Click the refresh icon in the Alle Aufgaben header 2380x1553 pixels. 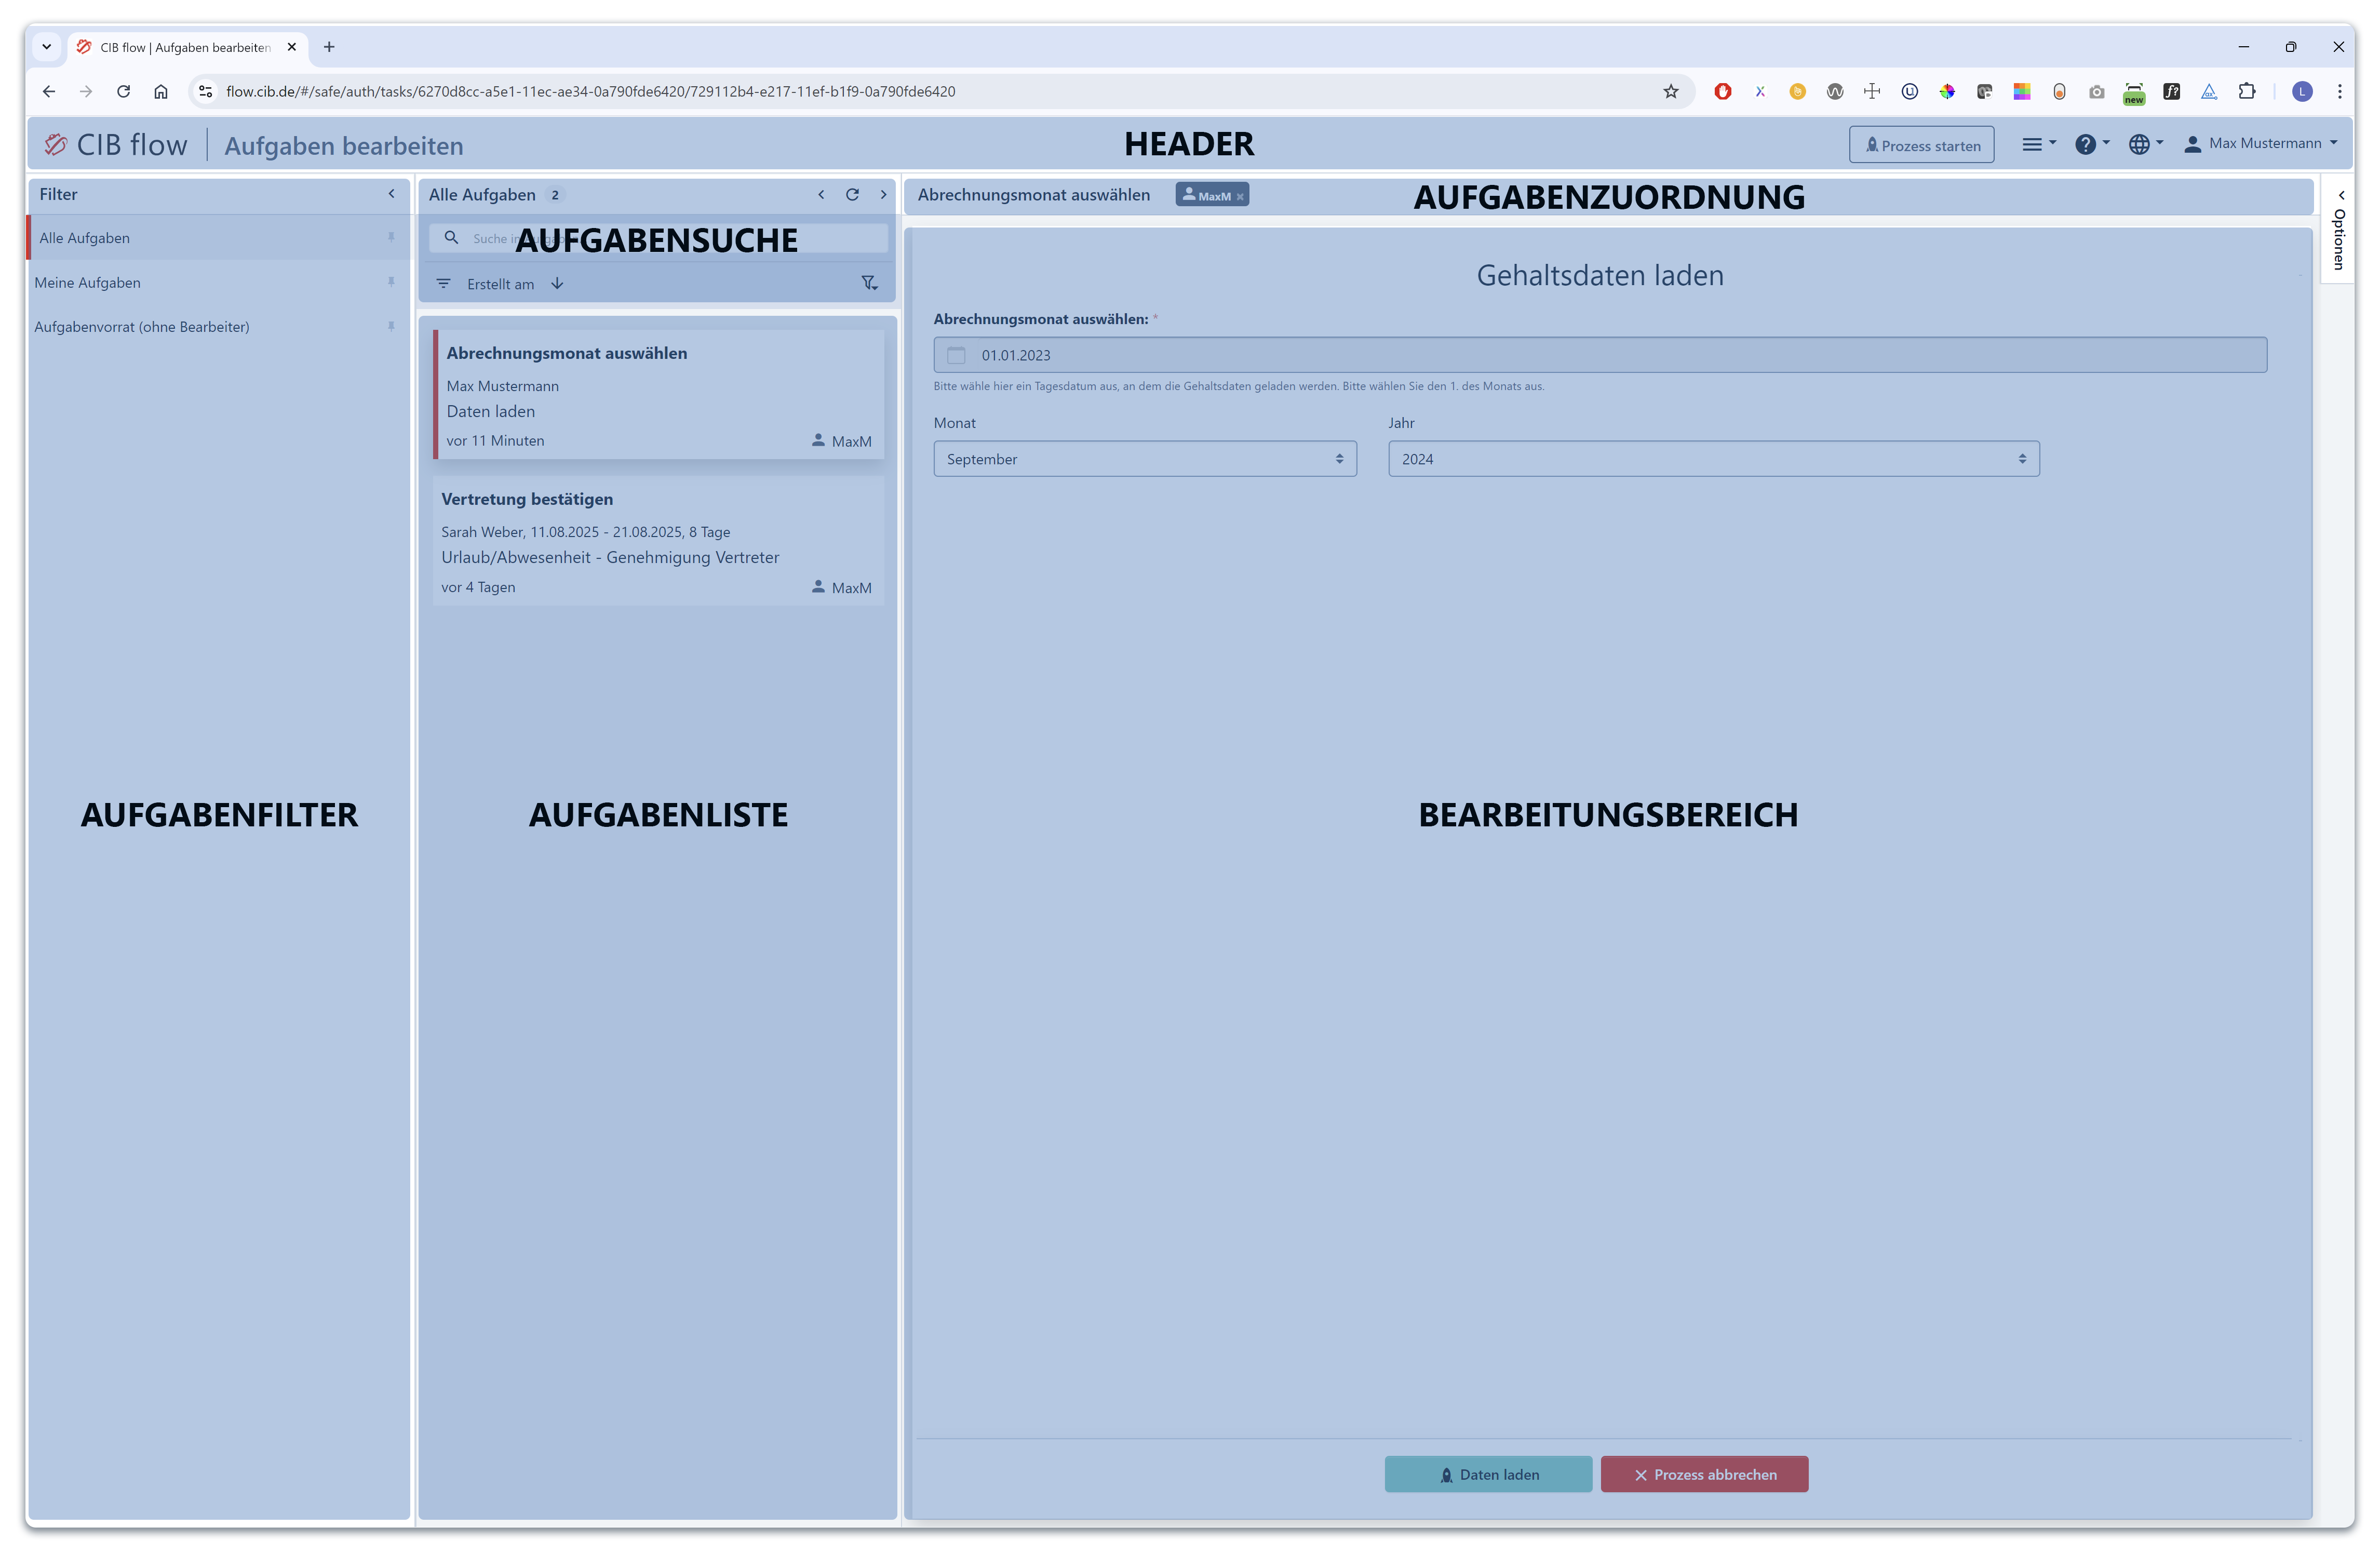pos(852,195)
